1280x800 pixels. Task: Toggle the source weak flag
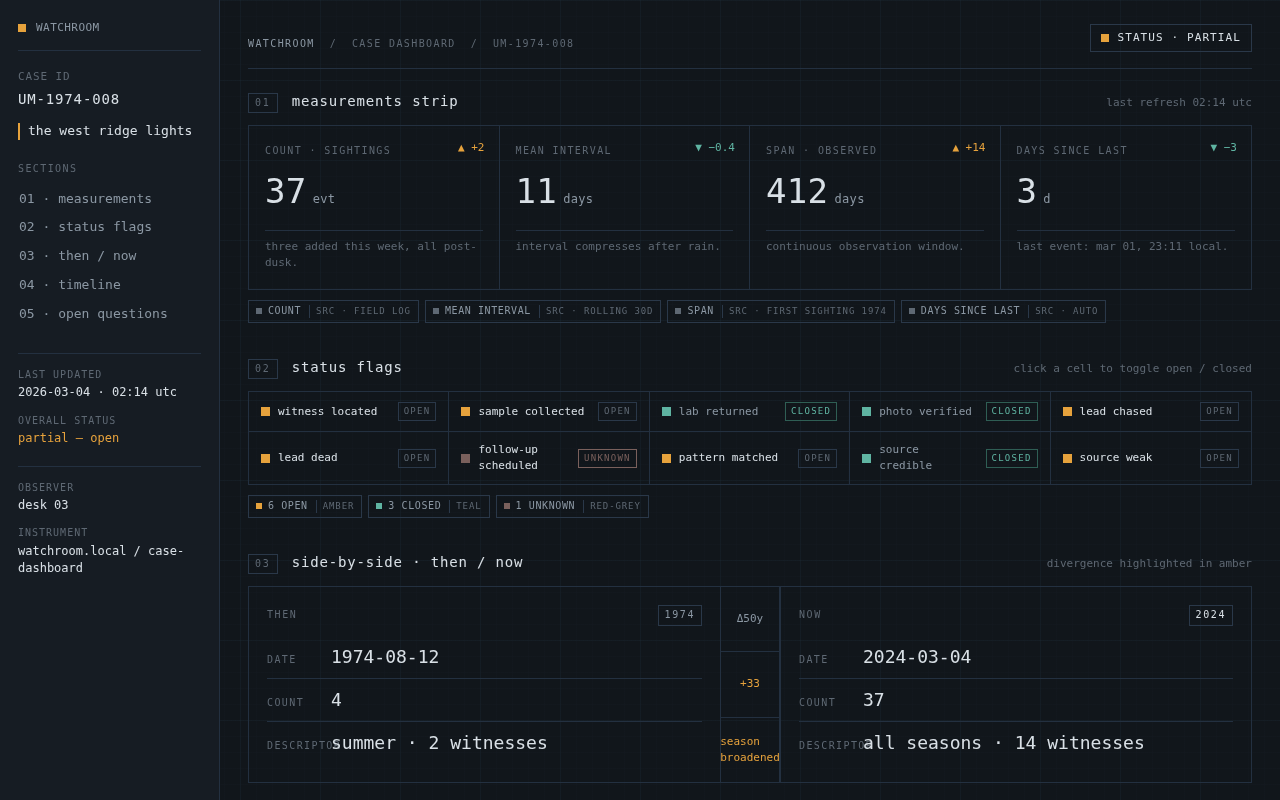[1151, 458]
